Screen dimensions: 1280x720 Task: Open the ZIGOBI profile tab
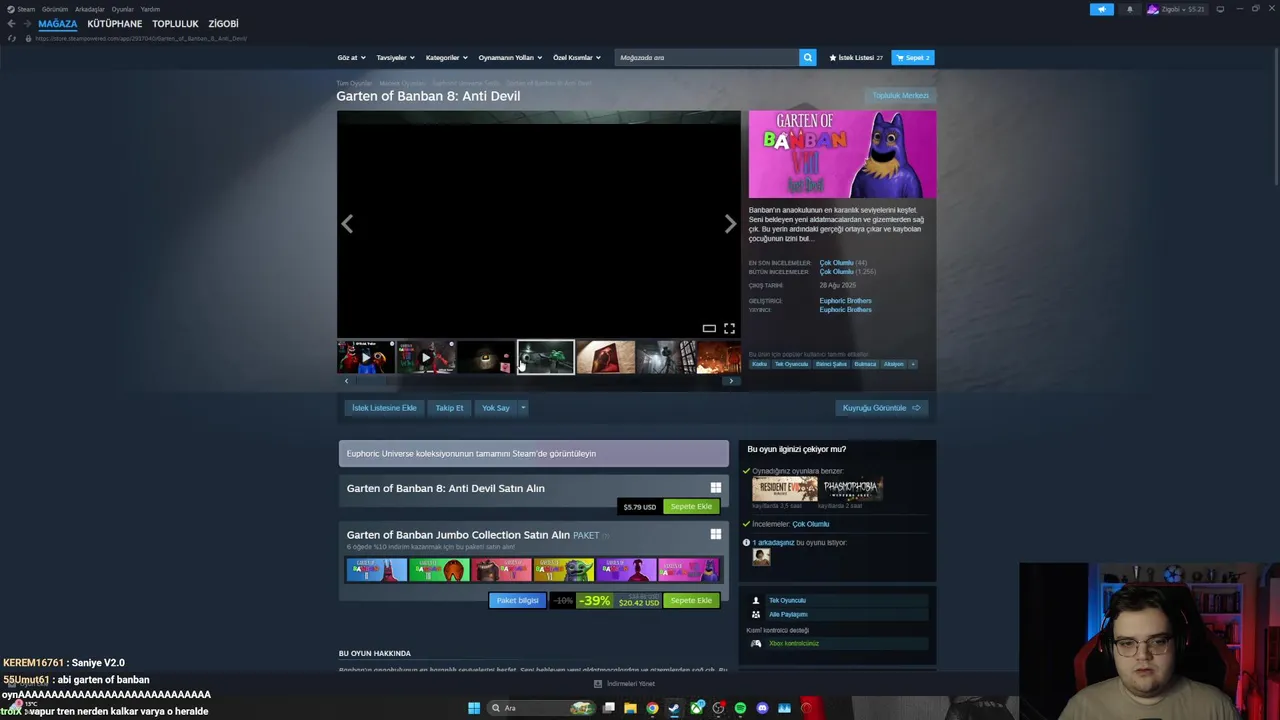223,23
